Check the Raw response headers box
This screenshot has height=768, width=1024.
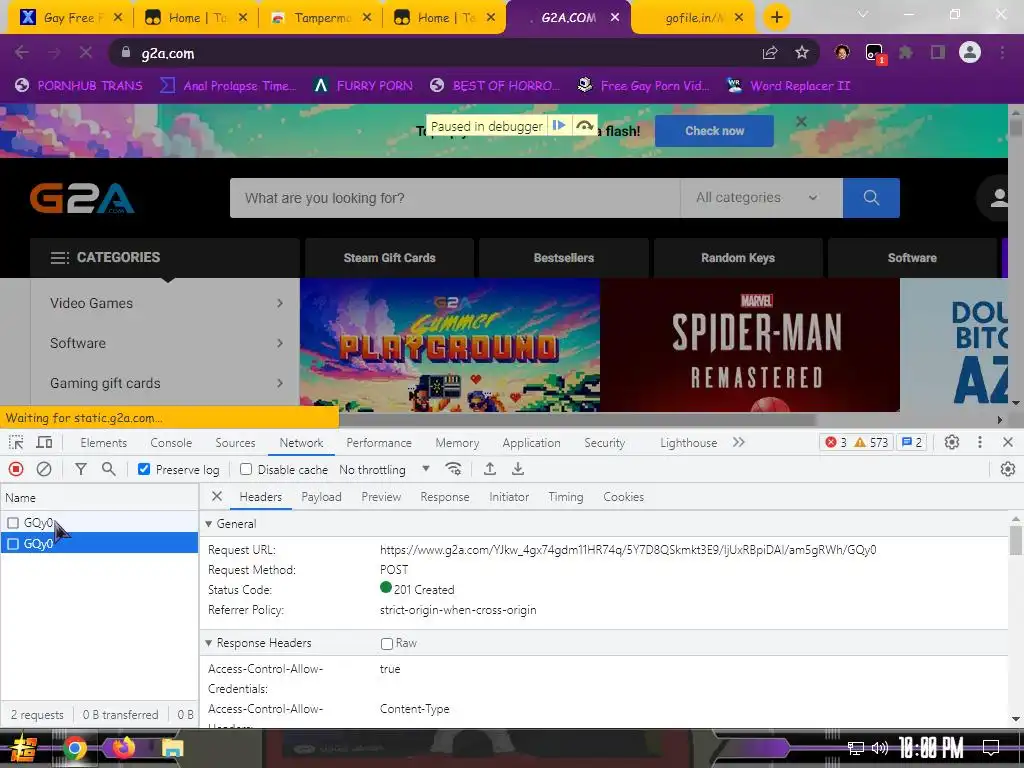(387, 644)
